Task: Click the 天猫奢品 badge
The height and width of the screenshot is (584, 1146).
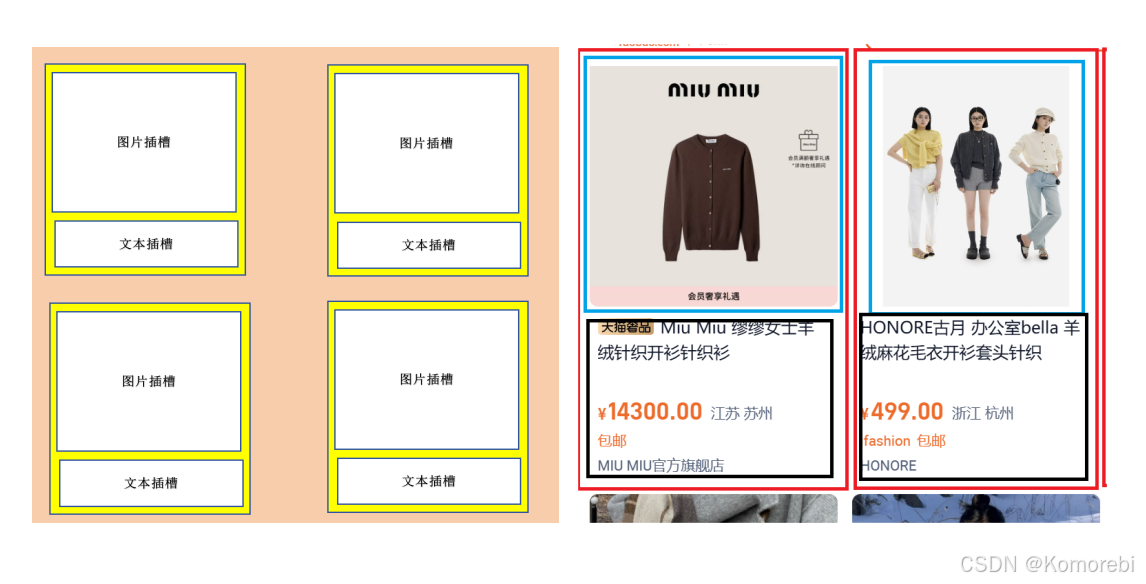Action: tap(626, 327)
